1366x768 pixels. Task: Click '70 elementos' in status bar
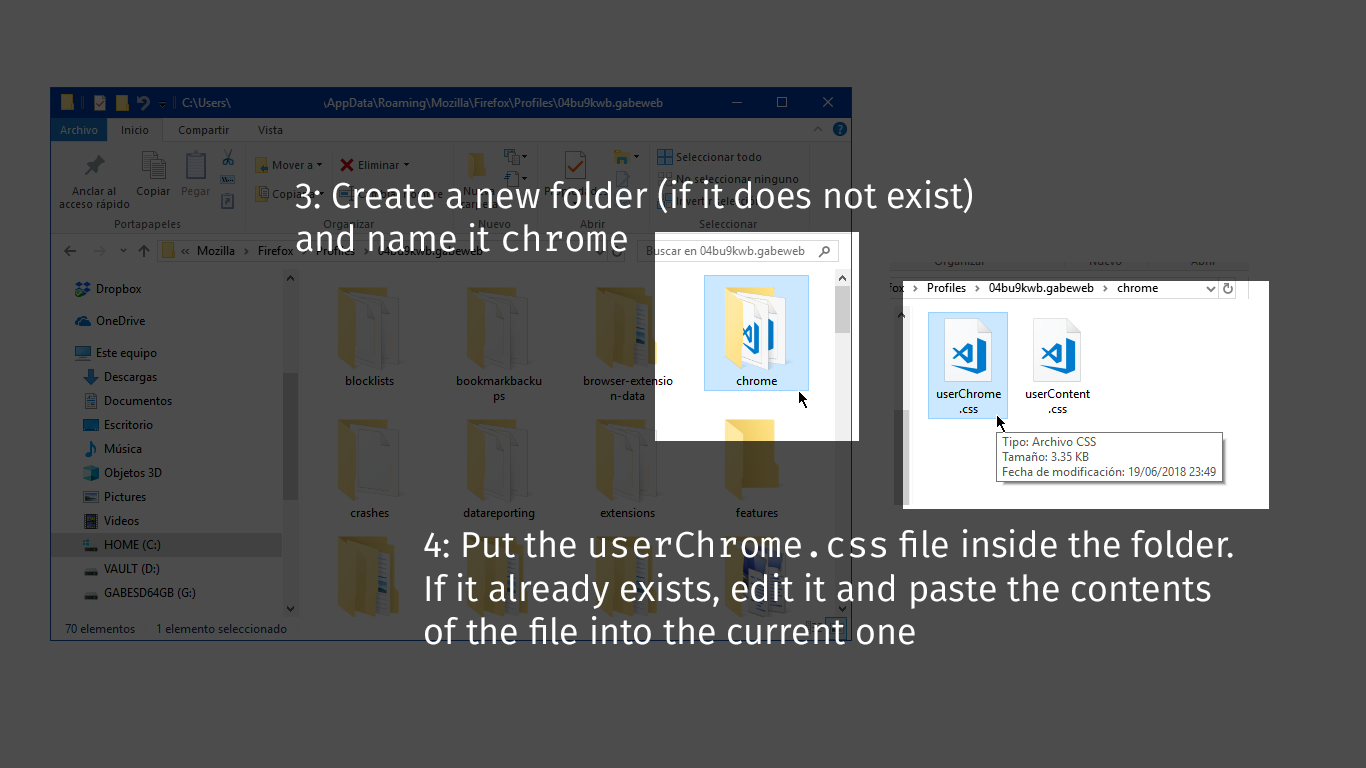100,629
